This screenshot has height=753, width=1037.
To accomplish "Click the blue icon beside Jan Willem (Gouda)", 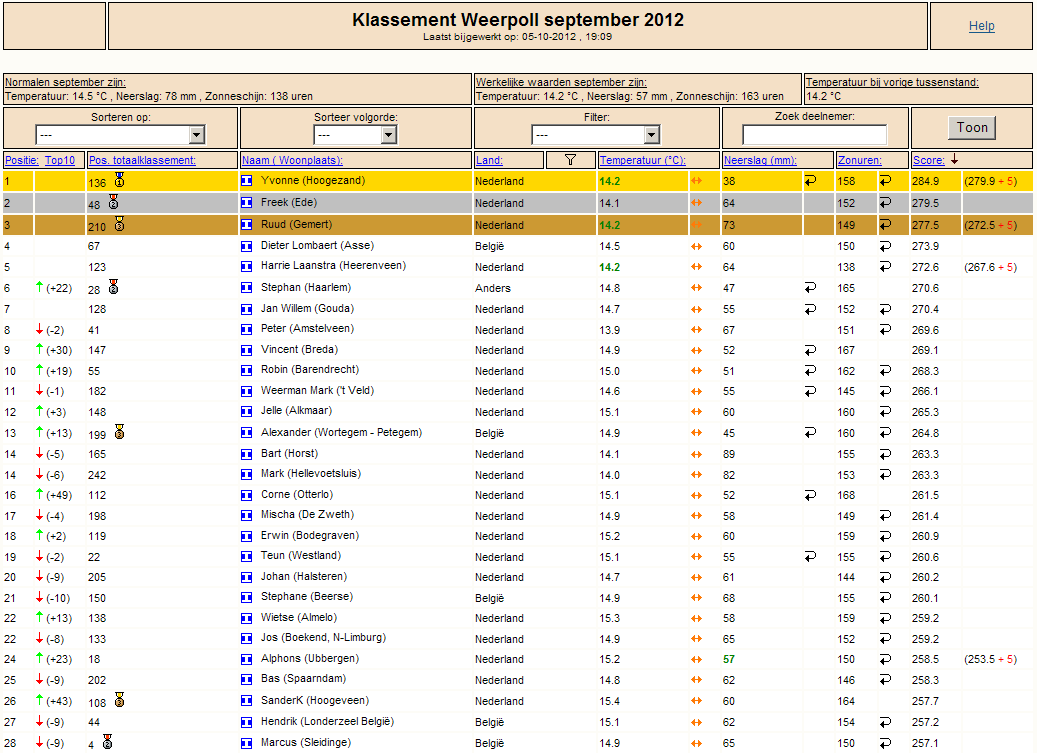I will [247, 309].
